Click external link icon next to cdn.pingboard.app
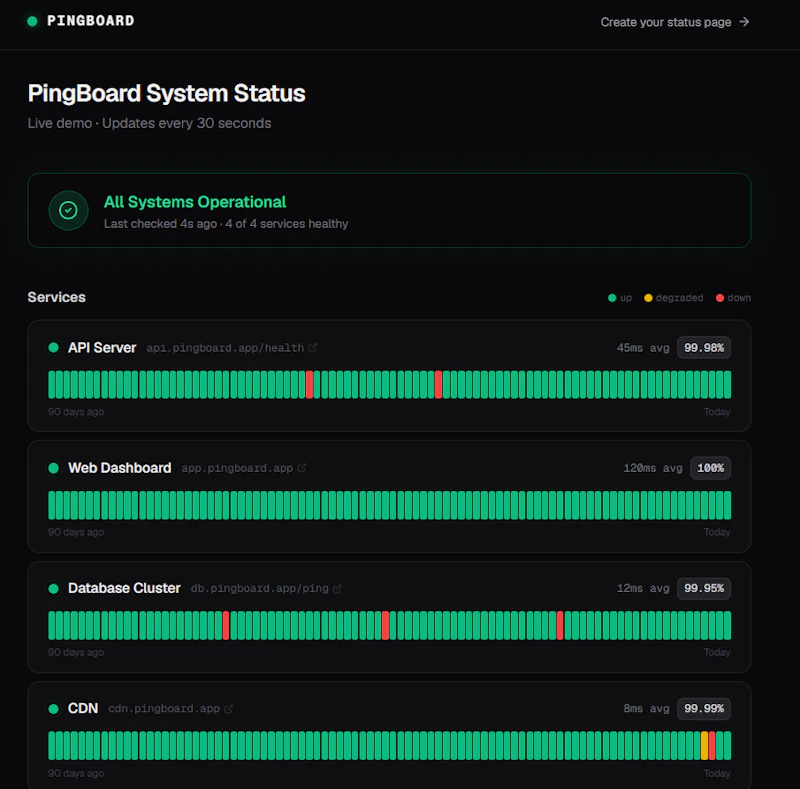The height and width of the screenshot is (789, 800). tap(228, 709)
